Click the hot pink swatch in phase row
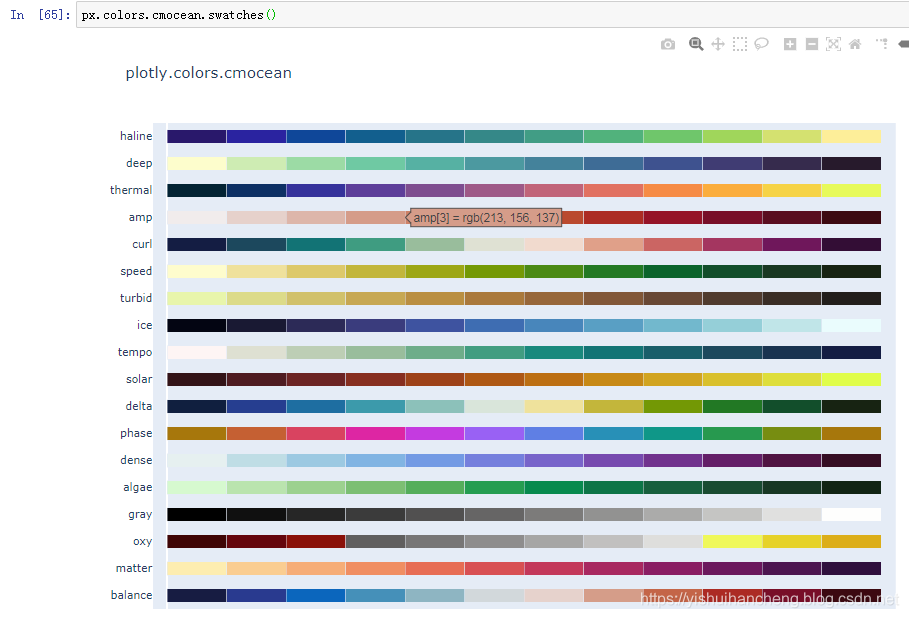The width and height of the screenshot is (909, 618). 376,433
